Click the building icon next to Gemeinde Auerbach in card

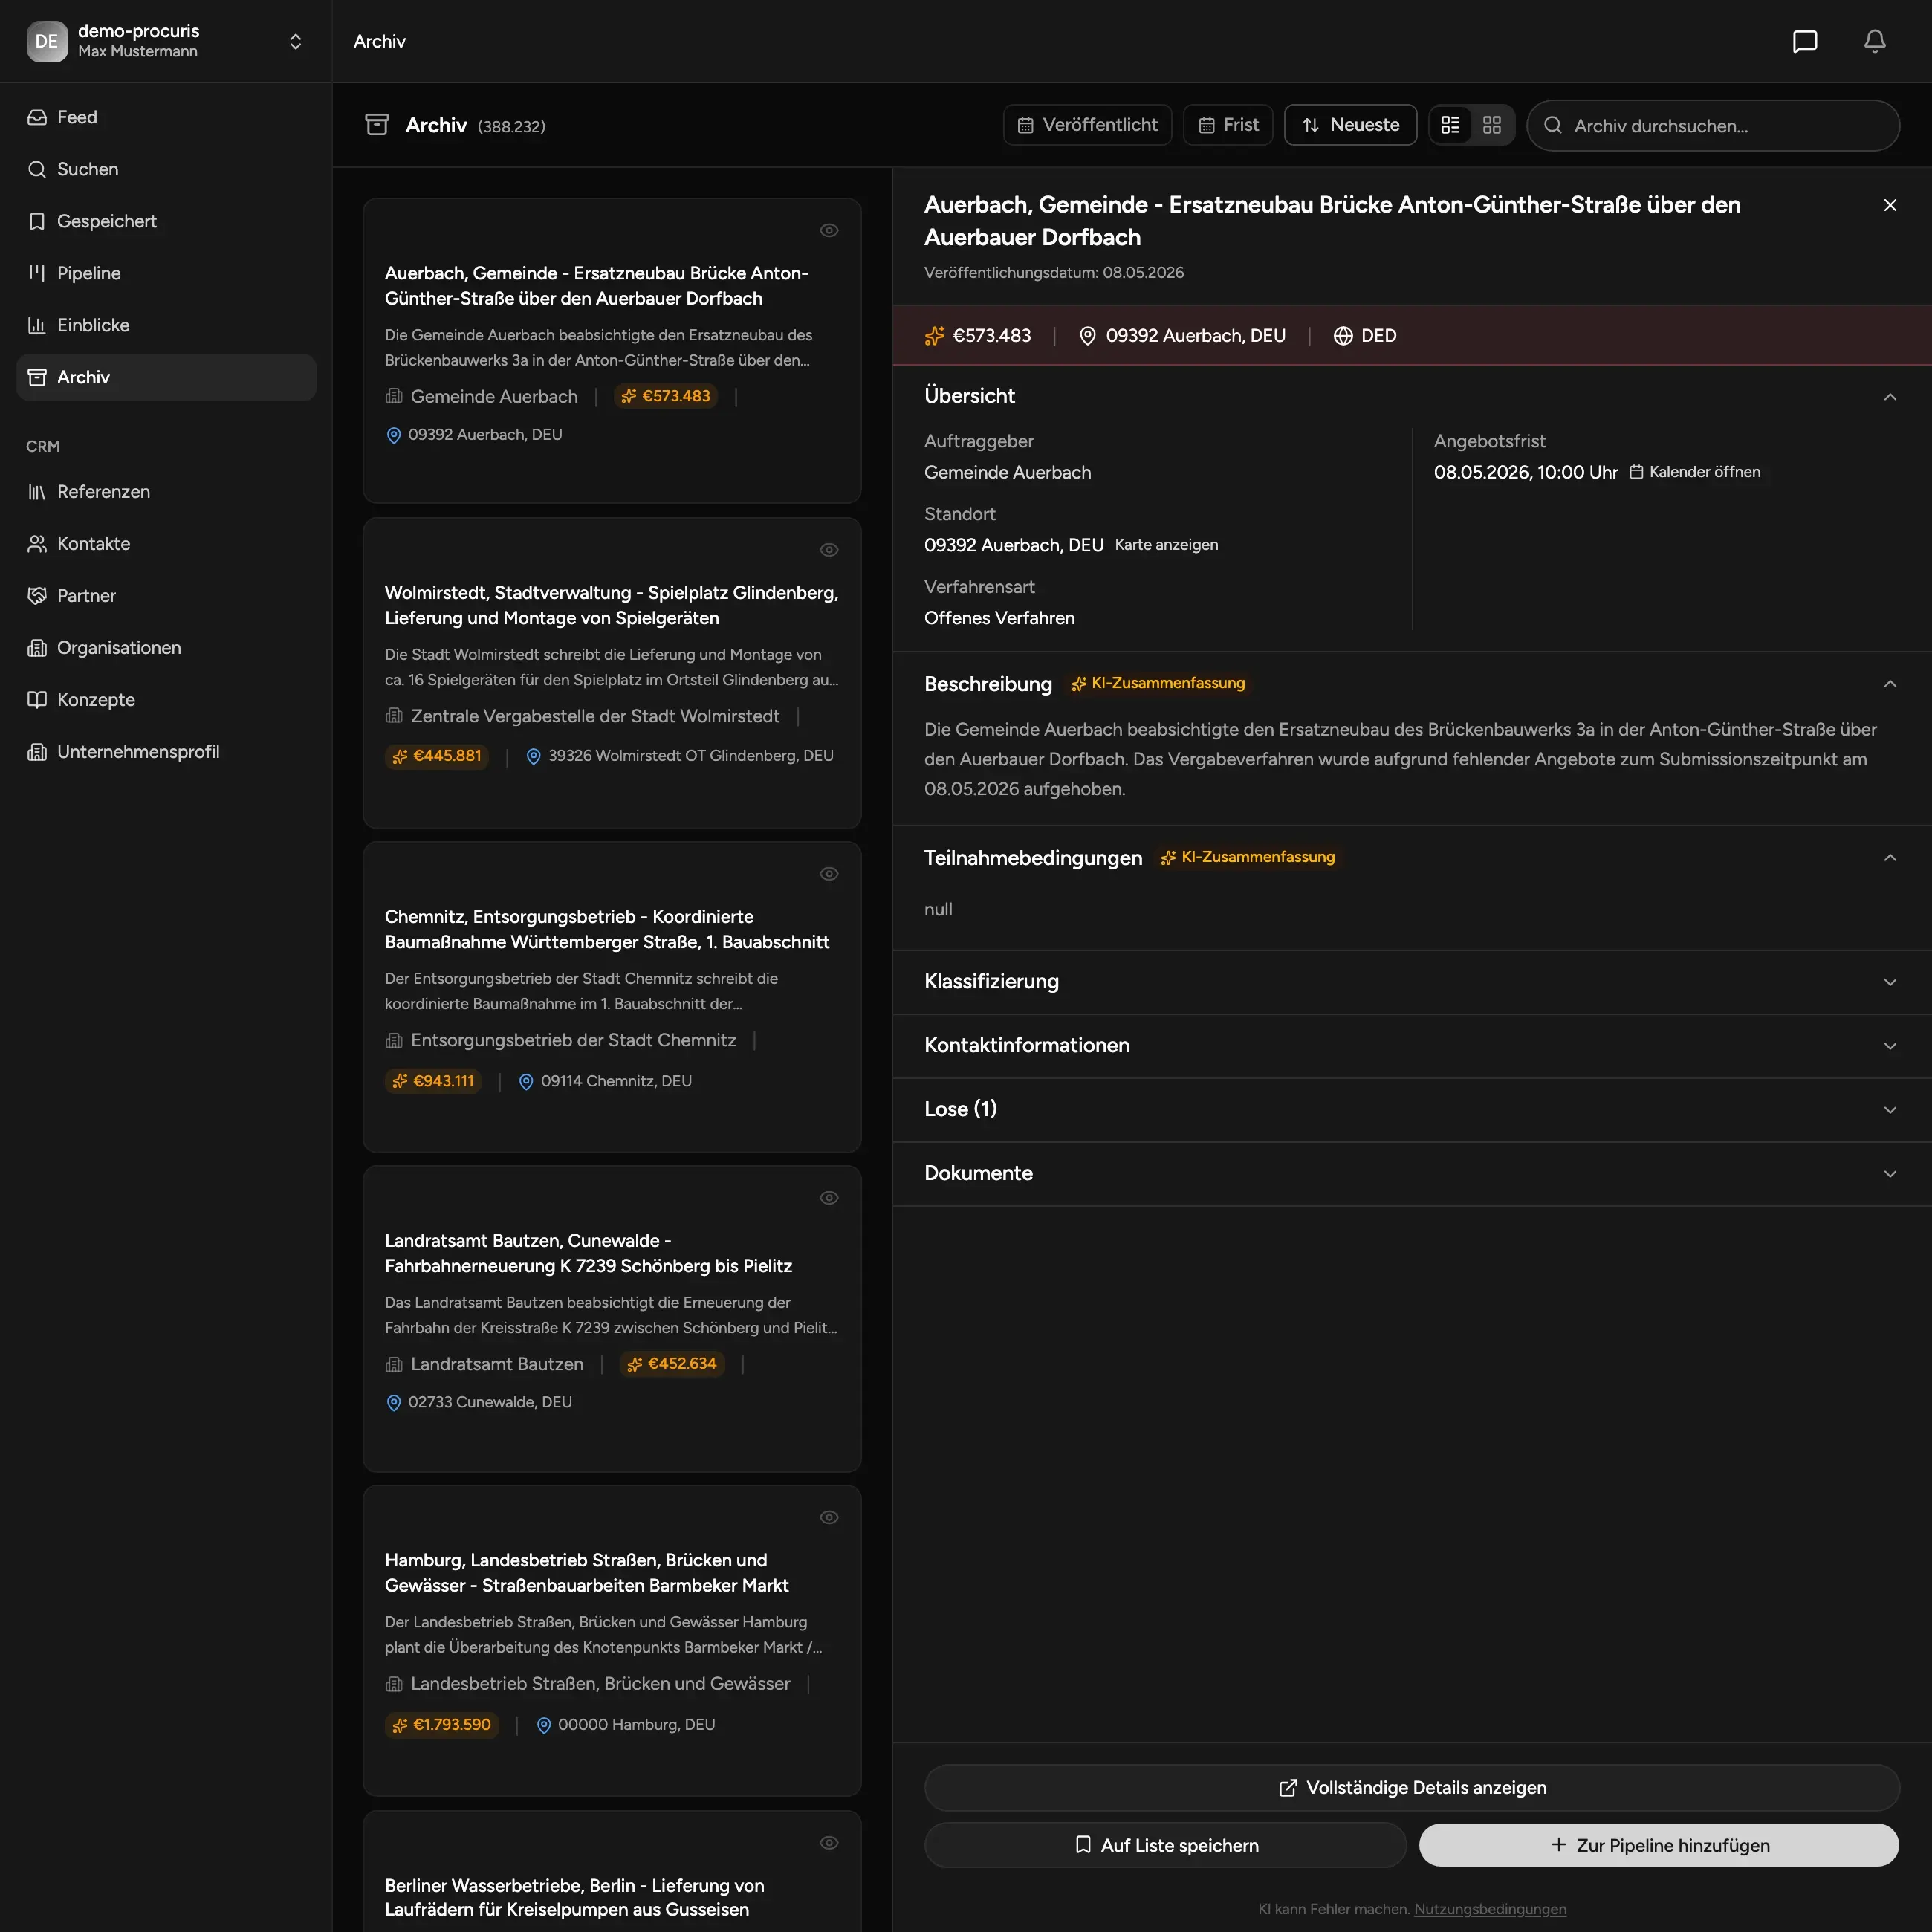pyautogui.click(x=394, y=397)
